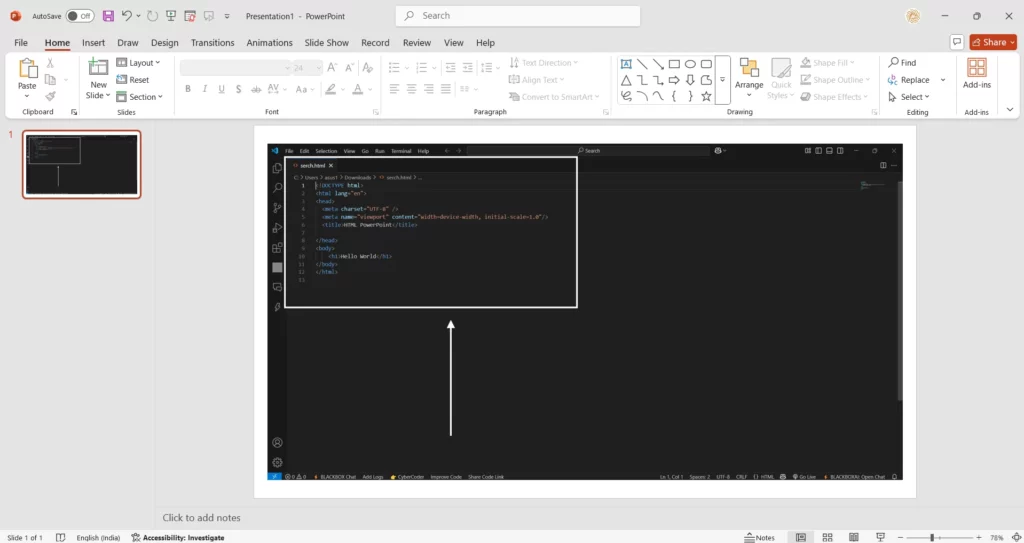
Task: Click the Save icon in title bar
Action: pyautogui.click(x=108, y=16)
